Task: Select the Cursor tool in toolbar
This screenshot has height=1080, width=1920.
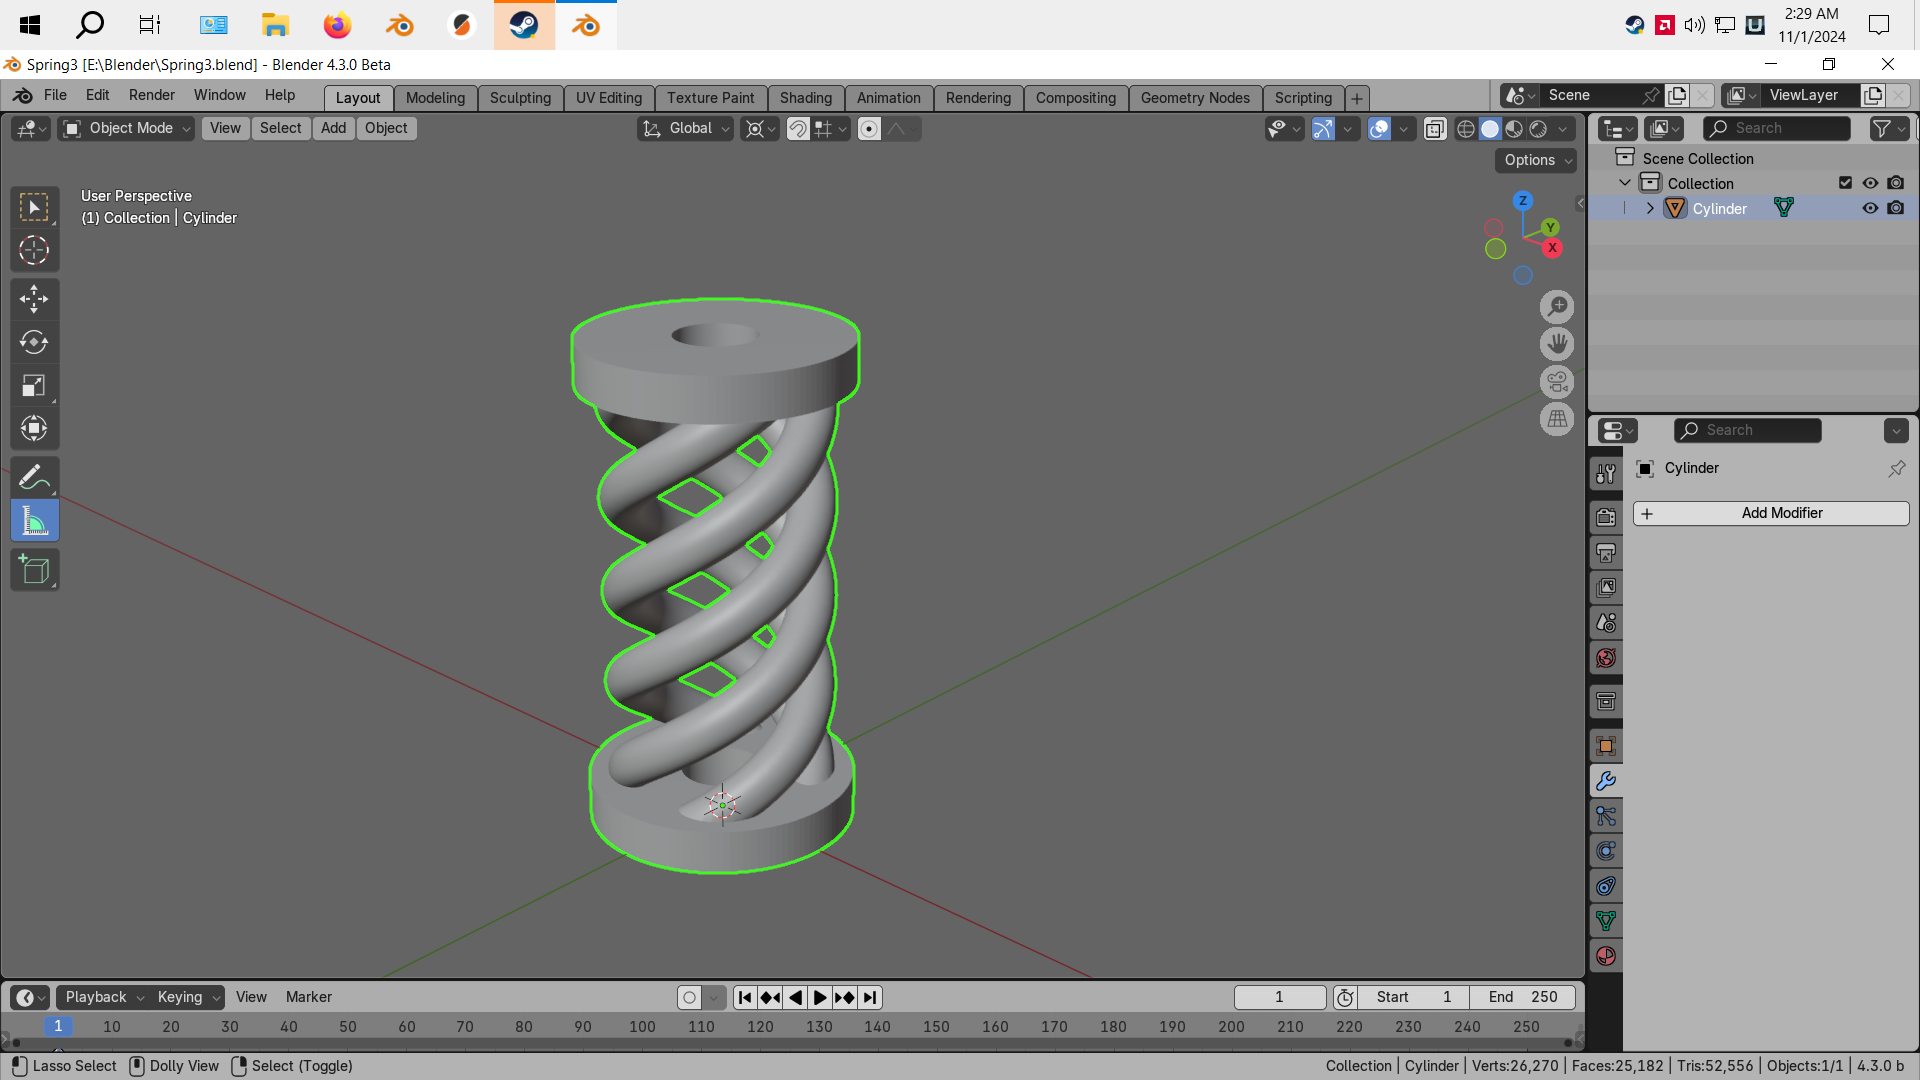Action: (34, 250)
